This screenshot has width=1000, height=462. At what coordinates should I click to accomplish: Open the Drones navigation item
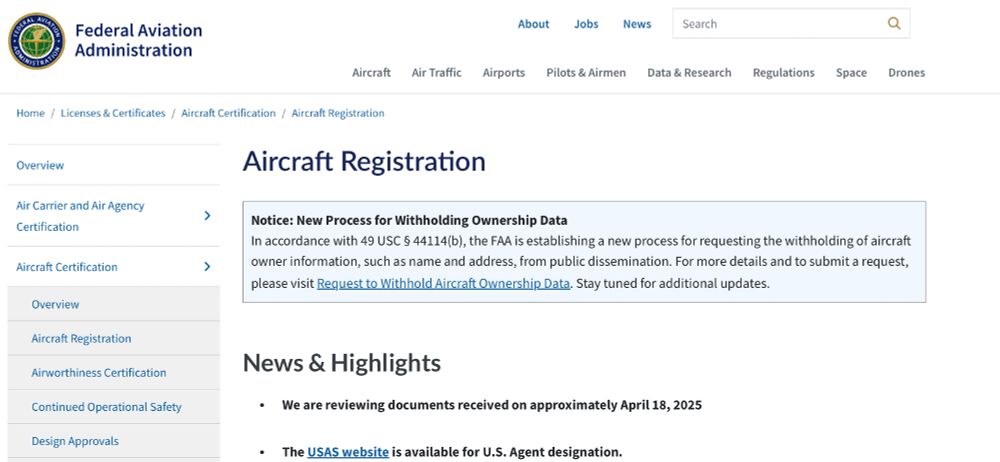point(906,73)
